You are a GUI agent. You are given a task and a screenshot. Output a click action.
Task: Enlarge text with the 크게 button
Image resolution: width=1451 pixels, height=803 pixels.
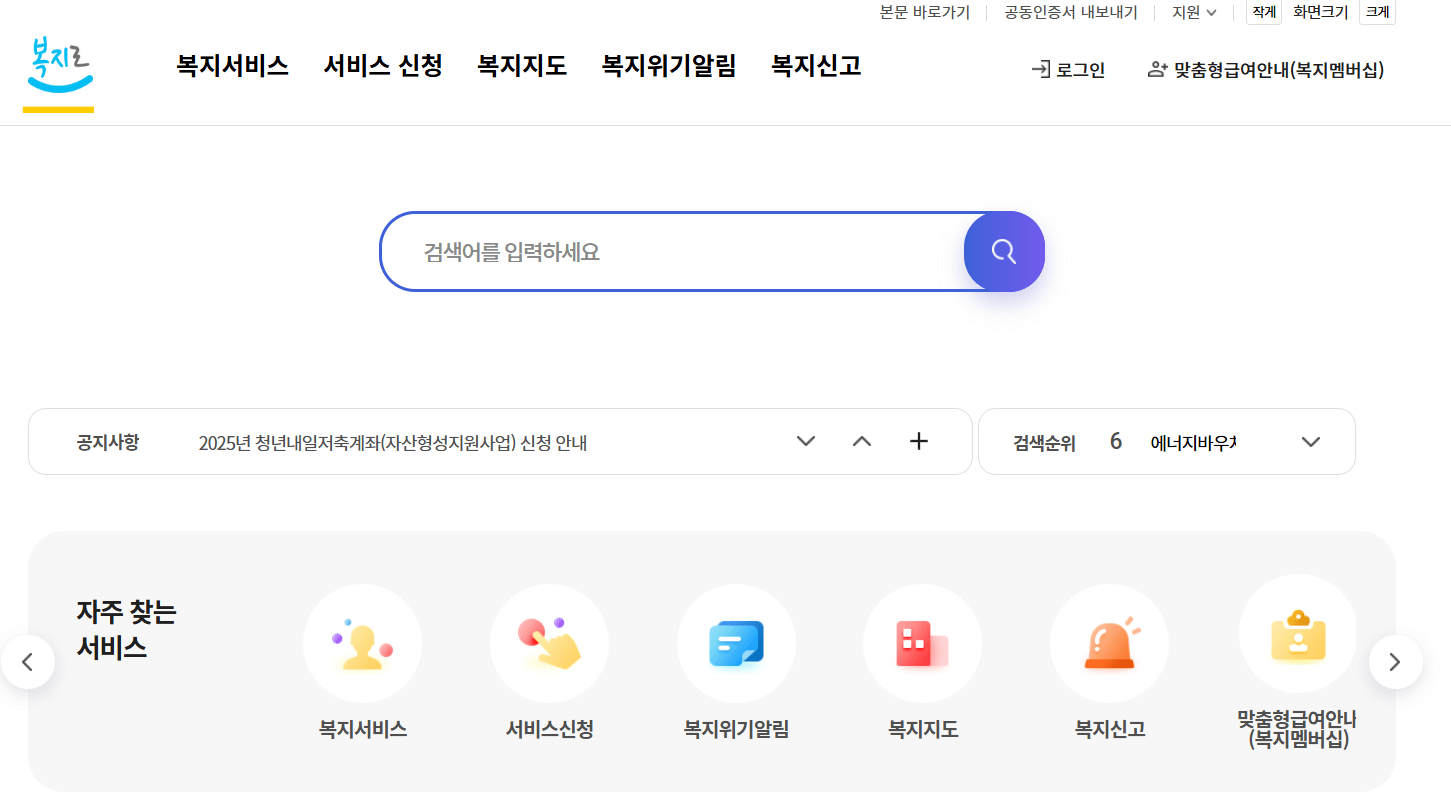click(x=1377, y=12)
